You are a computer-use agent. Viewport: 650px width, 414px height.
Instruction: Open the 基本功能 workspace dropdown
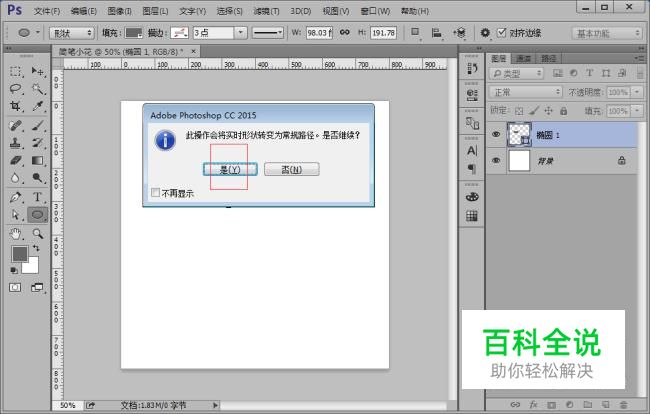point(607,33)
